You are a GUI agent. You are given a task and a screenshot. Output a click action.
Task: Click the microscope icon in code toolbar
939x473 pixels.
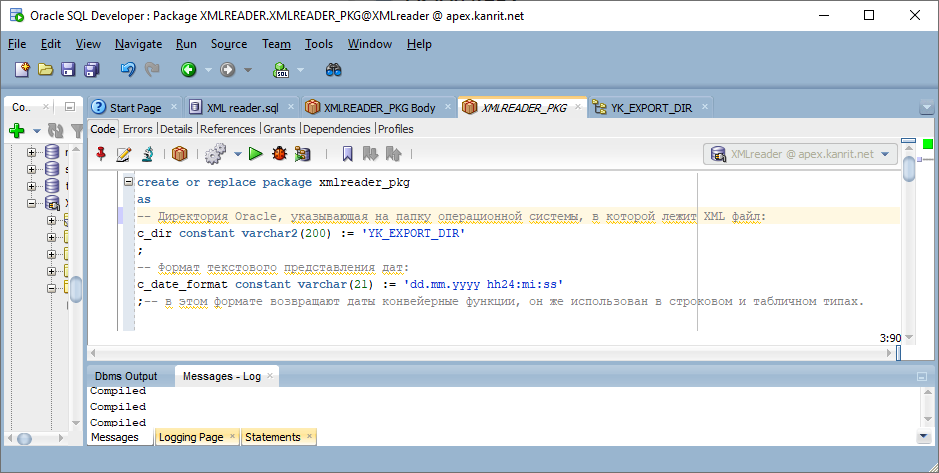pos(148,154)
